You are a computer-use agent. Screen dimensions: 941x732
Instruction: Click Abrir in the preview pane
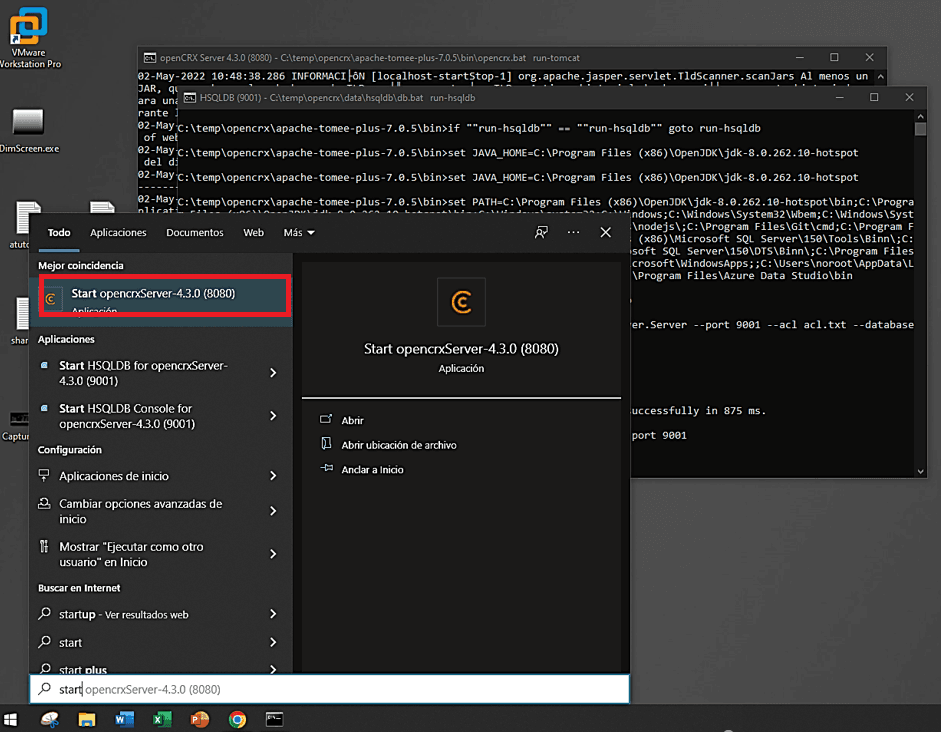(x=352, y=421)
